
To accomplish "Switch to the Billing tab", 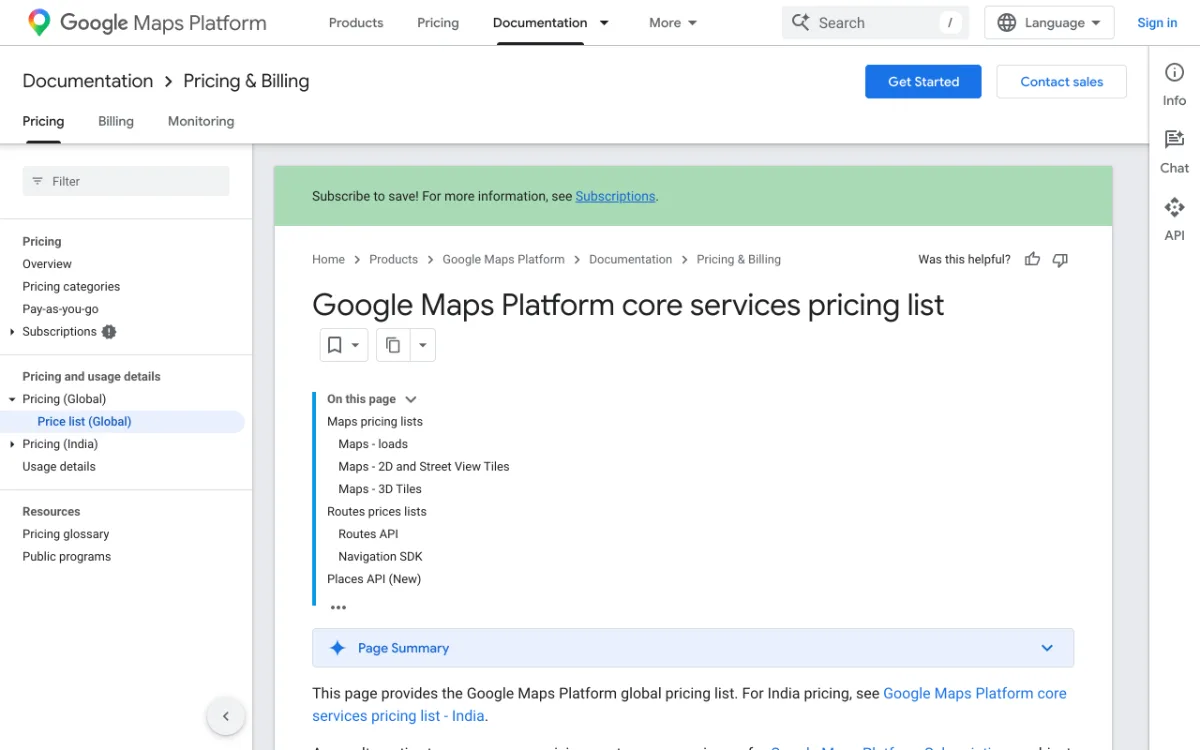I will tap(116, 121).
